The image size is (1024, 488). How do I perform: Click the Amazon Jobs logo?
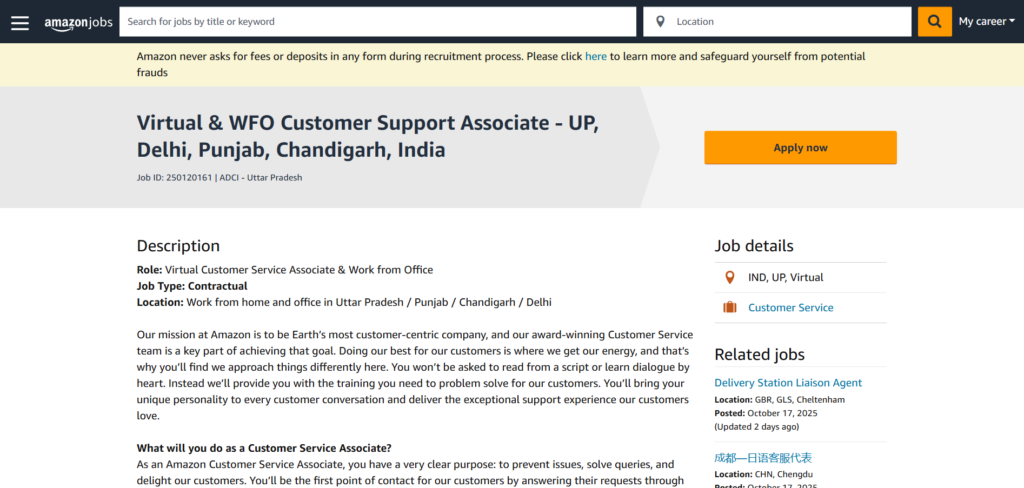(78, 22)
